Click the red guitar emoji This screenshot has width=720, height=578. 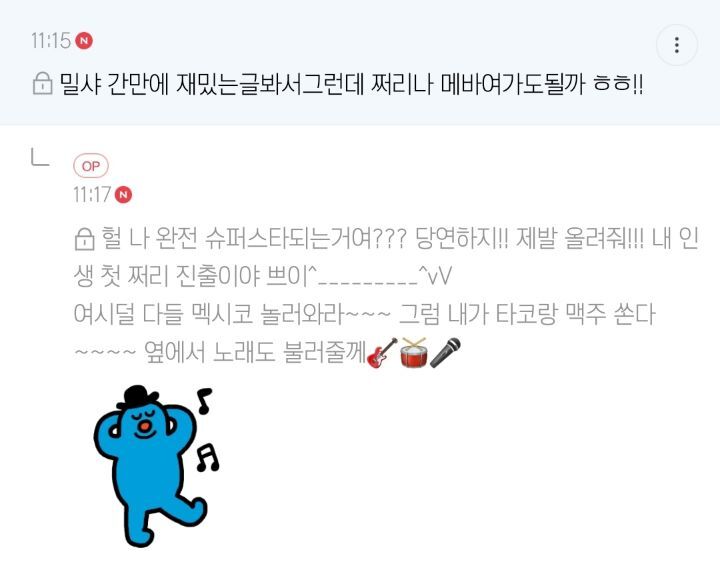382,353
